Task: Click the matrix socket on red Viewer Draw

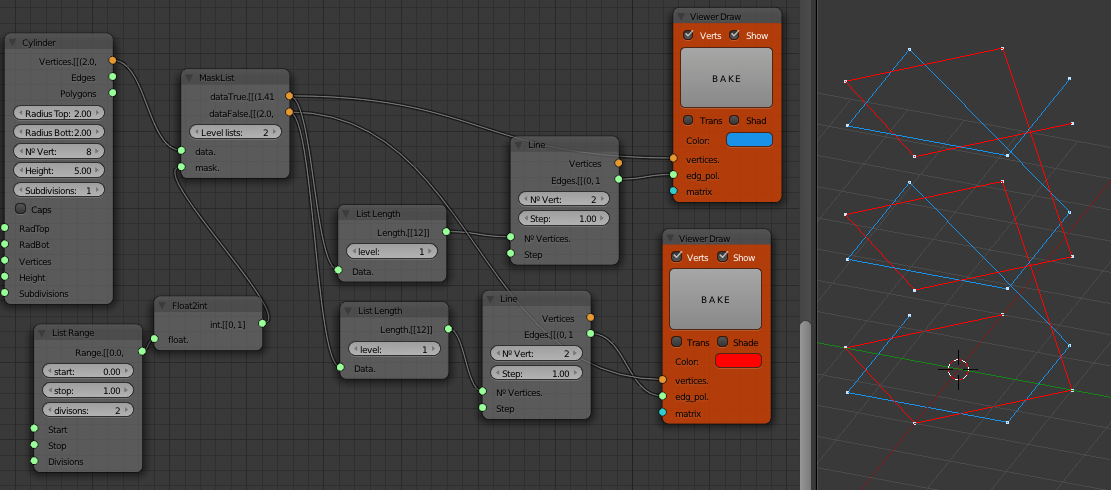Action: [x=662, y=413]
